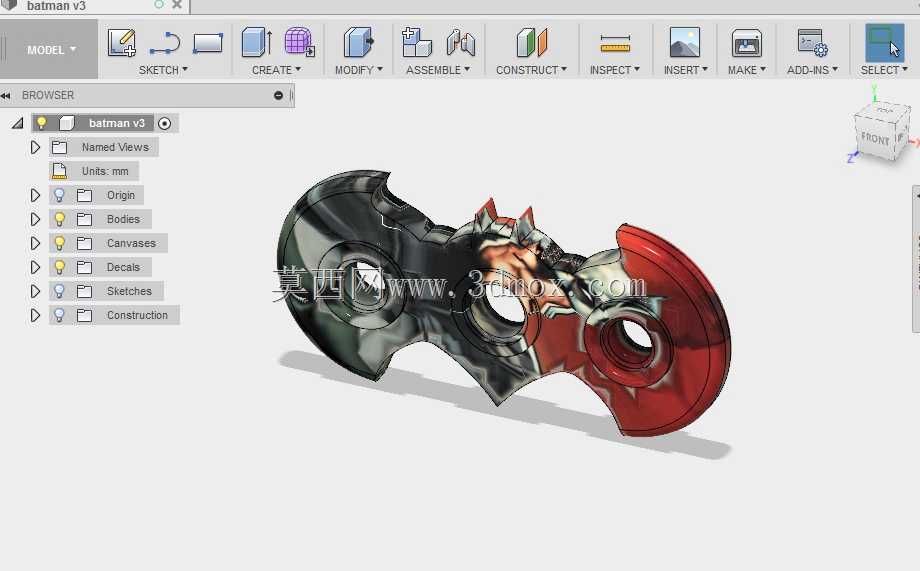Open the SELECT menu
The height and width of the screenshot is (571, 920).
pos(884,70)
